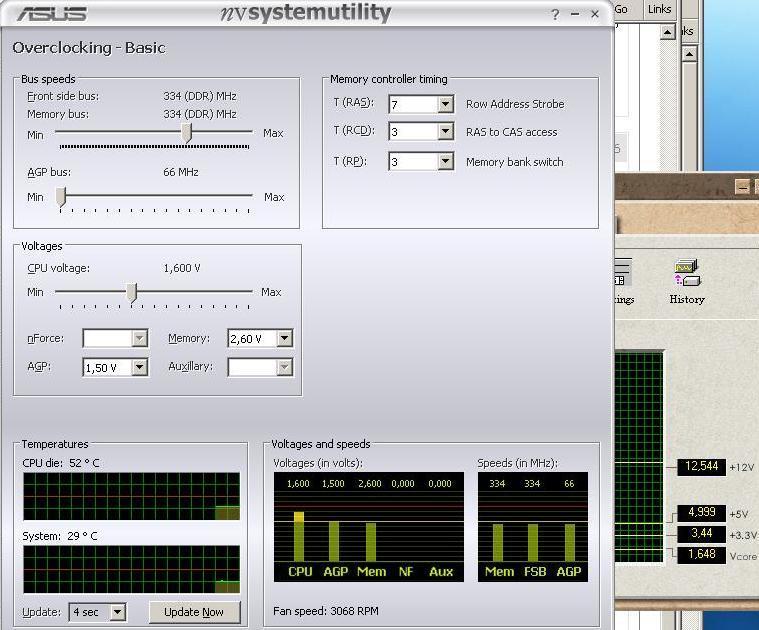The height and width of the screenshot is (630, 759).
Task: Click the voltages bar chart
Action: (369, 527)
